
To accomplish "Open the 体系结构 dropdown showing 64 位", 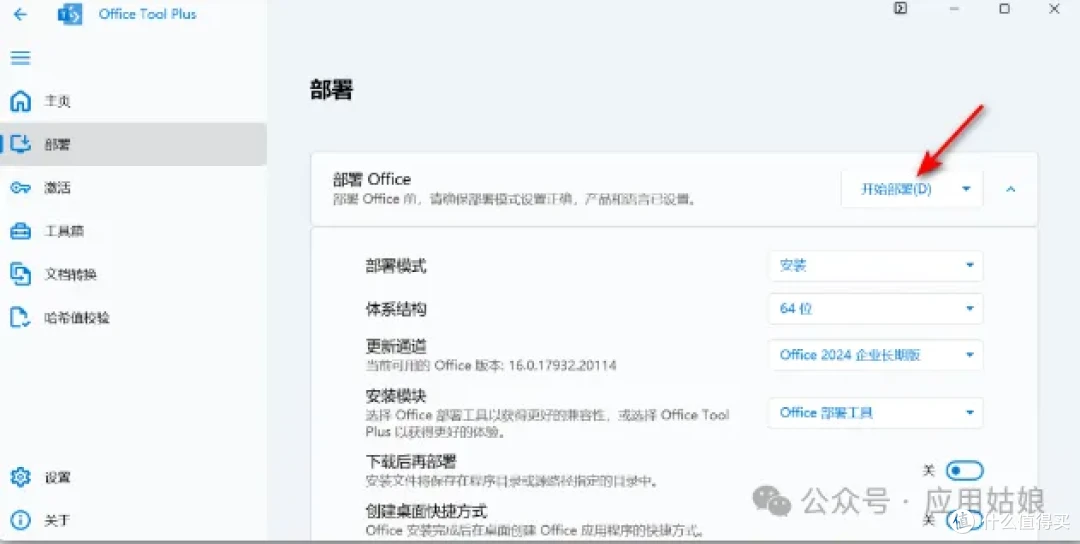I will (x=875, y=308).
